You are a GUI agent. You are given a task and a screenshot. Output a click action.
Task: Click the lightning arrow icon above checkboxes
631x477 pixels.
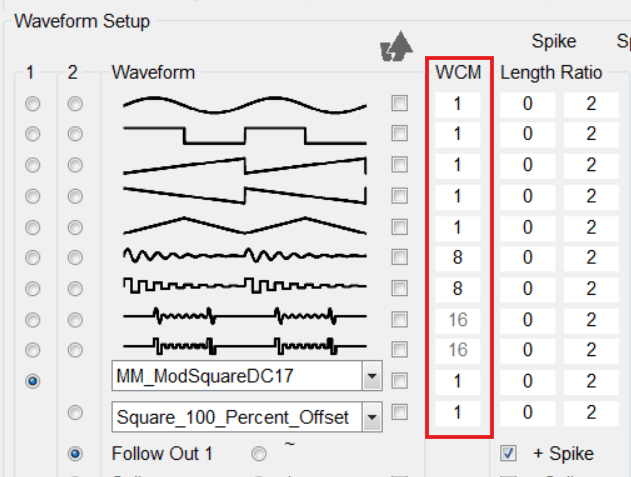(396, 46)
